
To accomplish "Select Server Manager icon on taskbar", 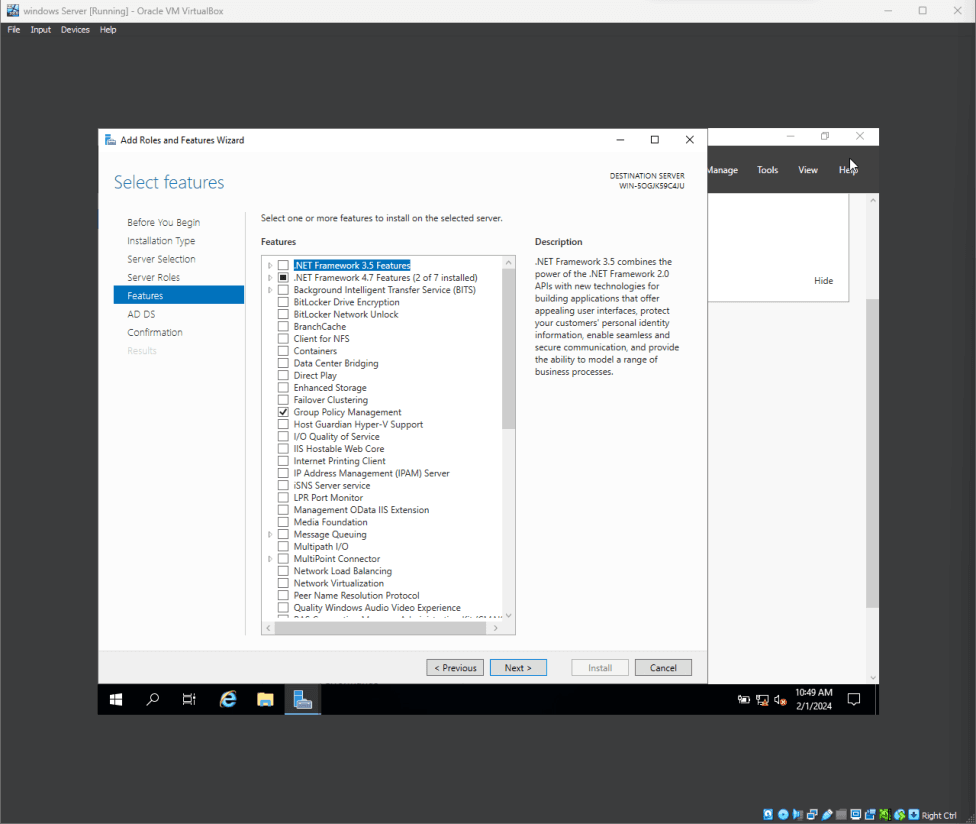I will point(303,700).
